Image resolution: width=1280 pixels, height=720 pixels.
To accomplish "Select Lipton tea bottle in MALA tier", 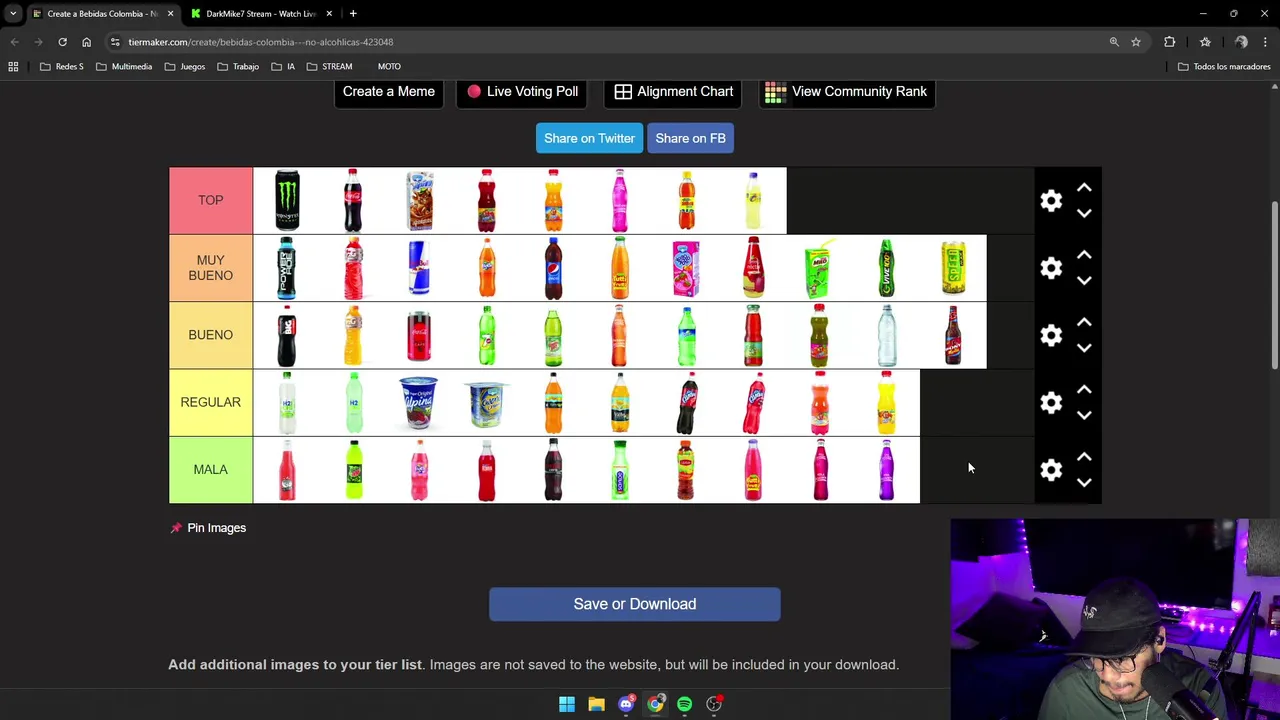I will [x=686, y=470].
